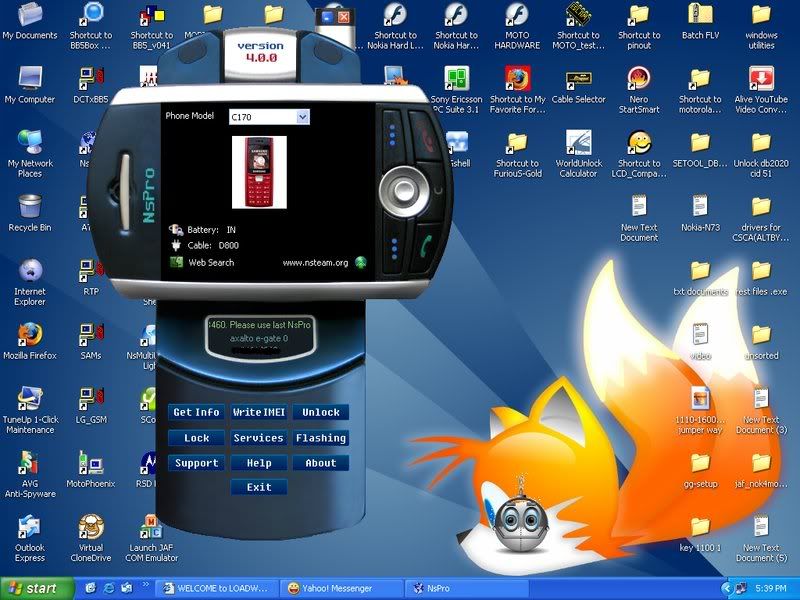
Task: Select the My Computer desktop icon
Action: (30, 85)
